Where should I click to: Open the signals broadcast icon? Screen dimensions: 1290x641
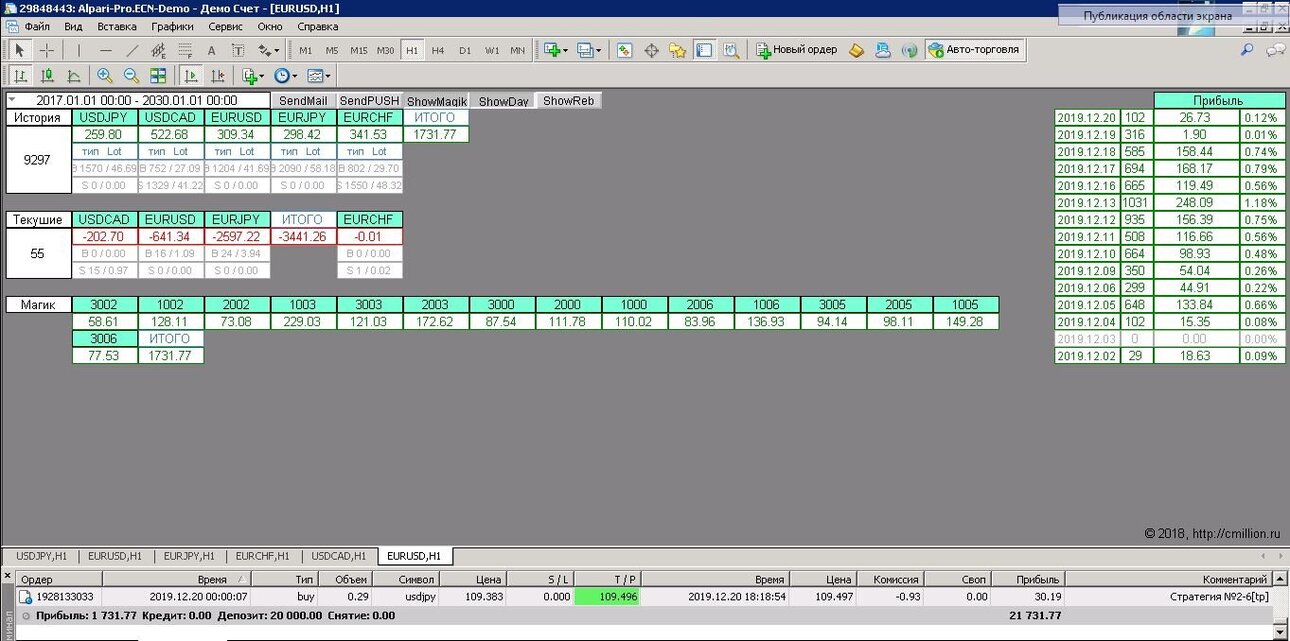point(909,50)
